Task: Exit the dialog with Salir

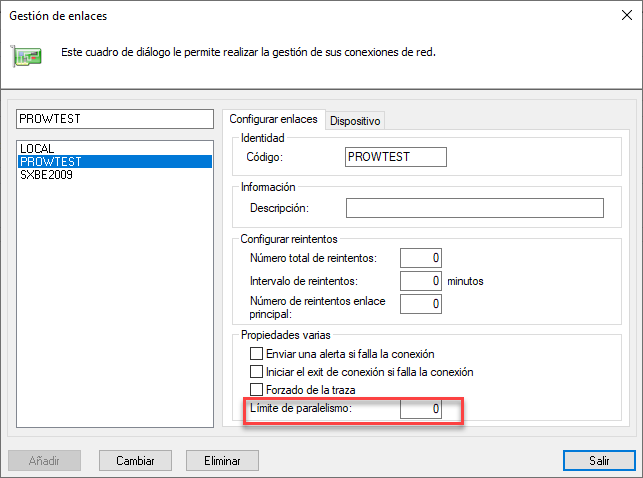Action: pos(598,460)
